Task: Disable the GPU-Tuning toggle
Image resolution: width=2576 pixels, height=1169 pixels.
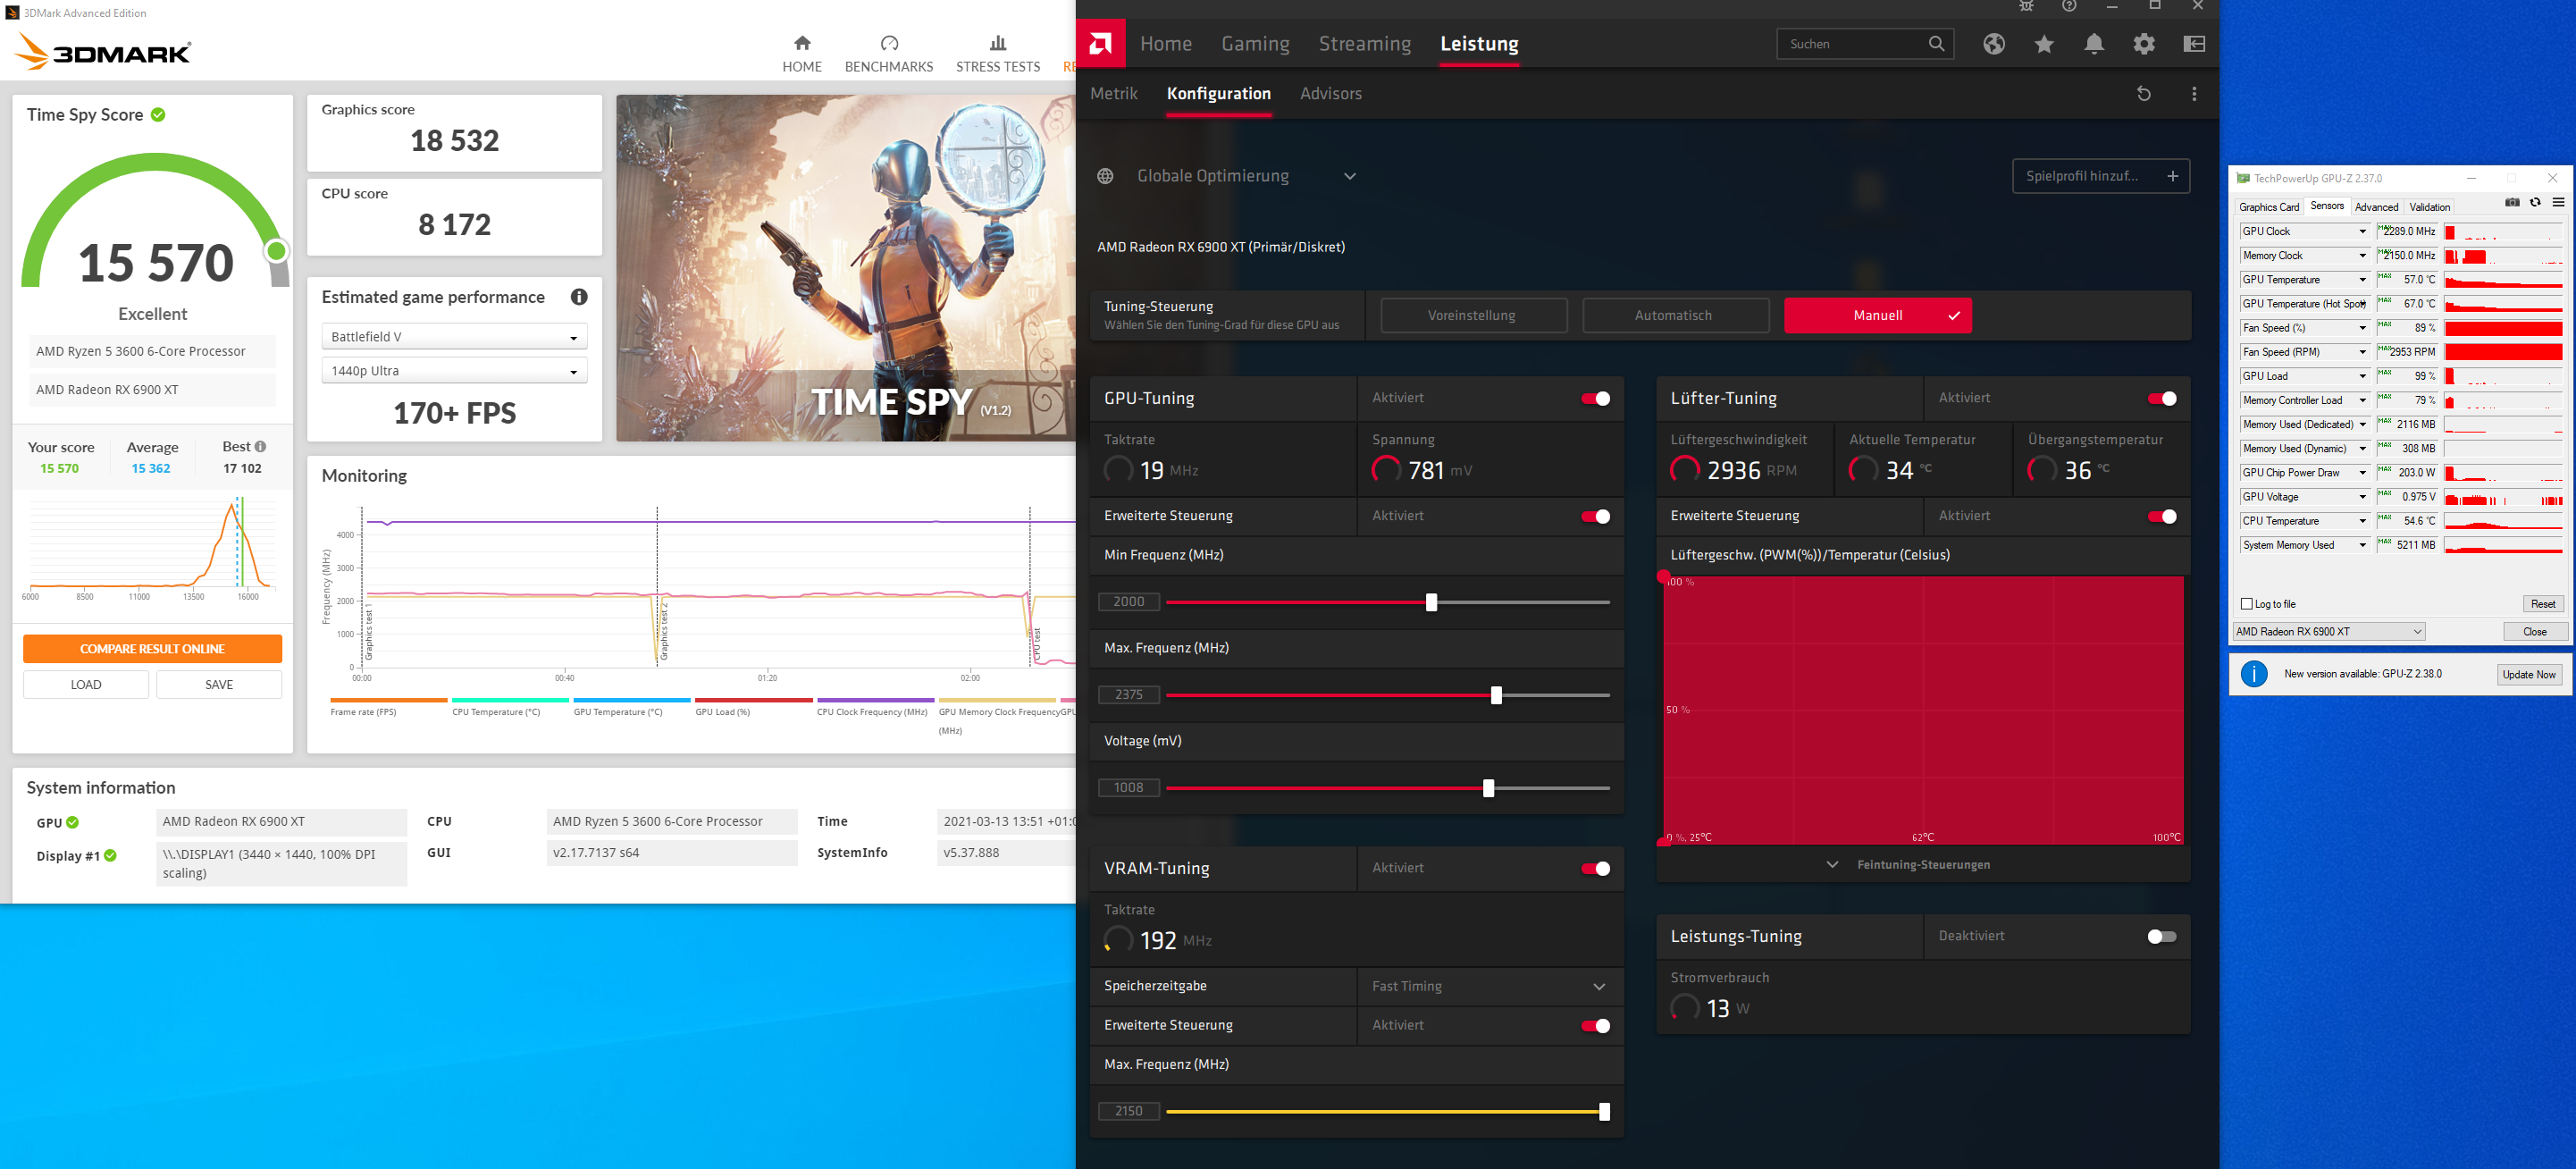Action: [x=1595, y=399]
